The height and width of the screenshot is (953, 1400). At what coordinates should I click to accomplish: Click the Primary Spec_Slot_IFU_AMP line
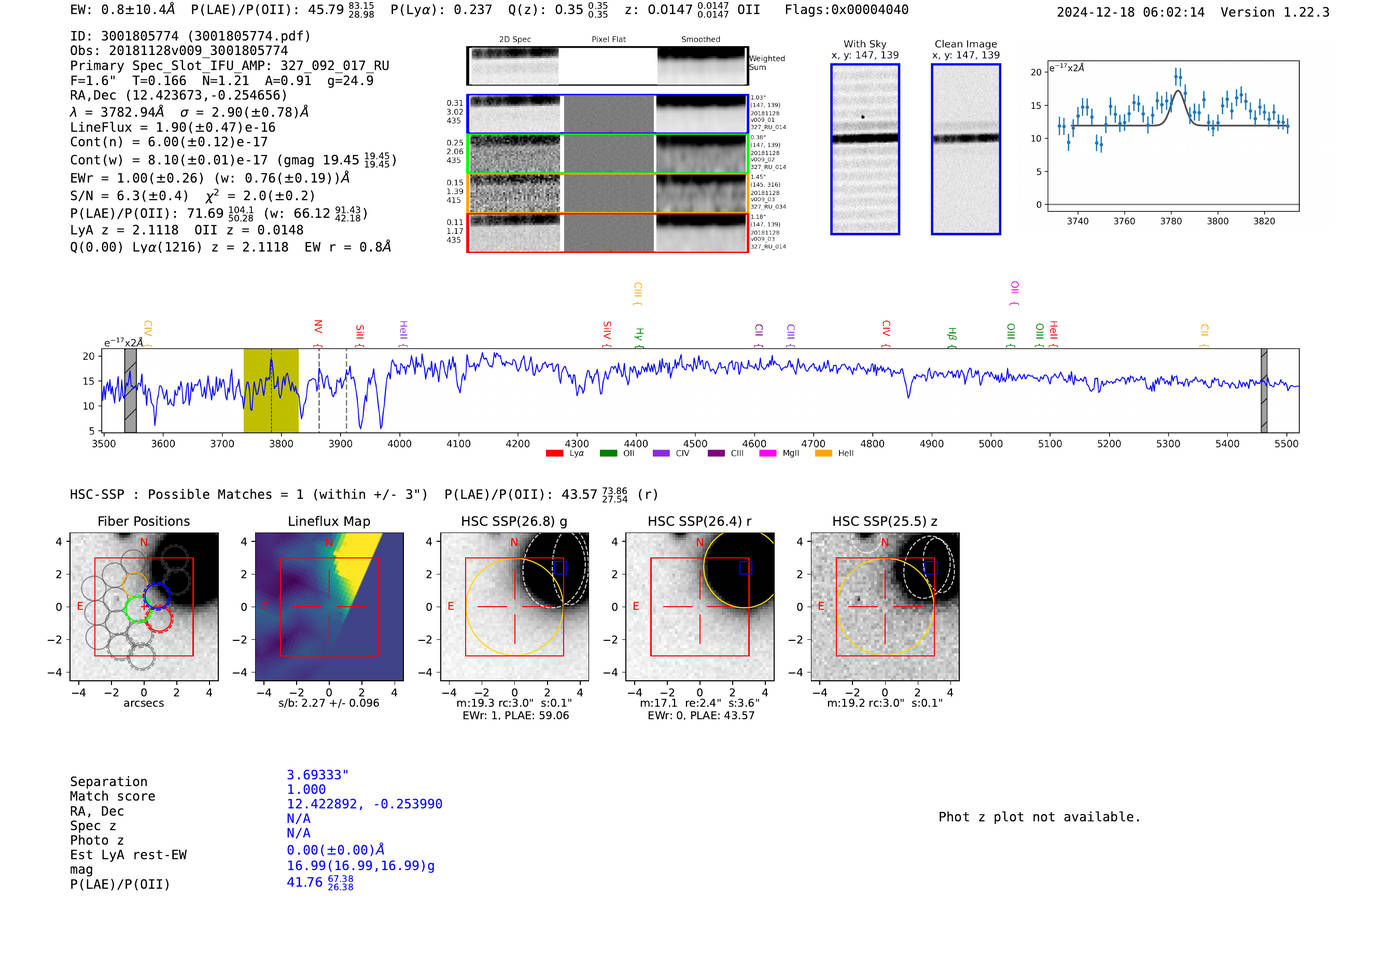(x=230, y=66)
